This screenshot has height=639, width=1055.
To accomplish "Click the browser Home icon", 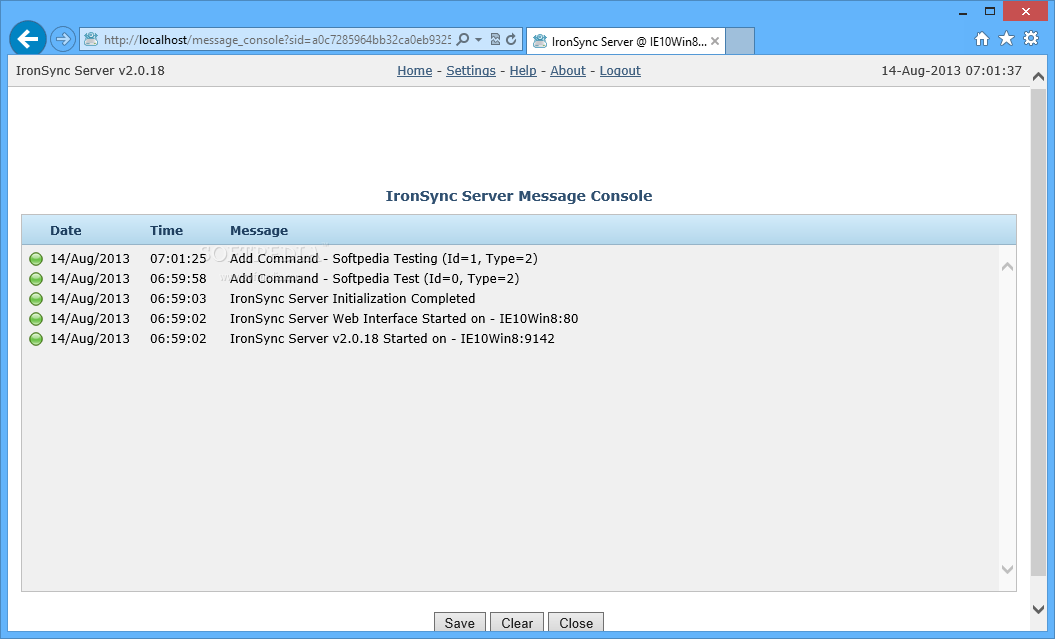I will click(982, 39).
